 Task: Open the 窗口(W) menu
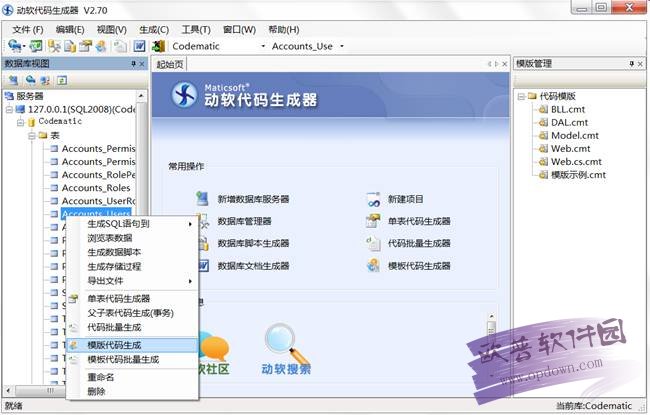click(x=239, y=30)
